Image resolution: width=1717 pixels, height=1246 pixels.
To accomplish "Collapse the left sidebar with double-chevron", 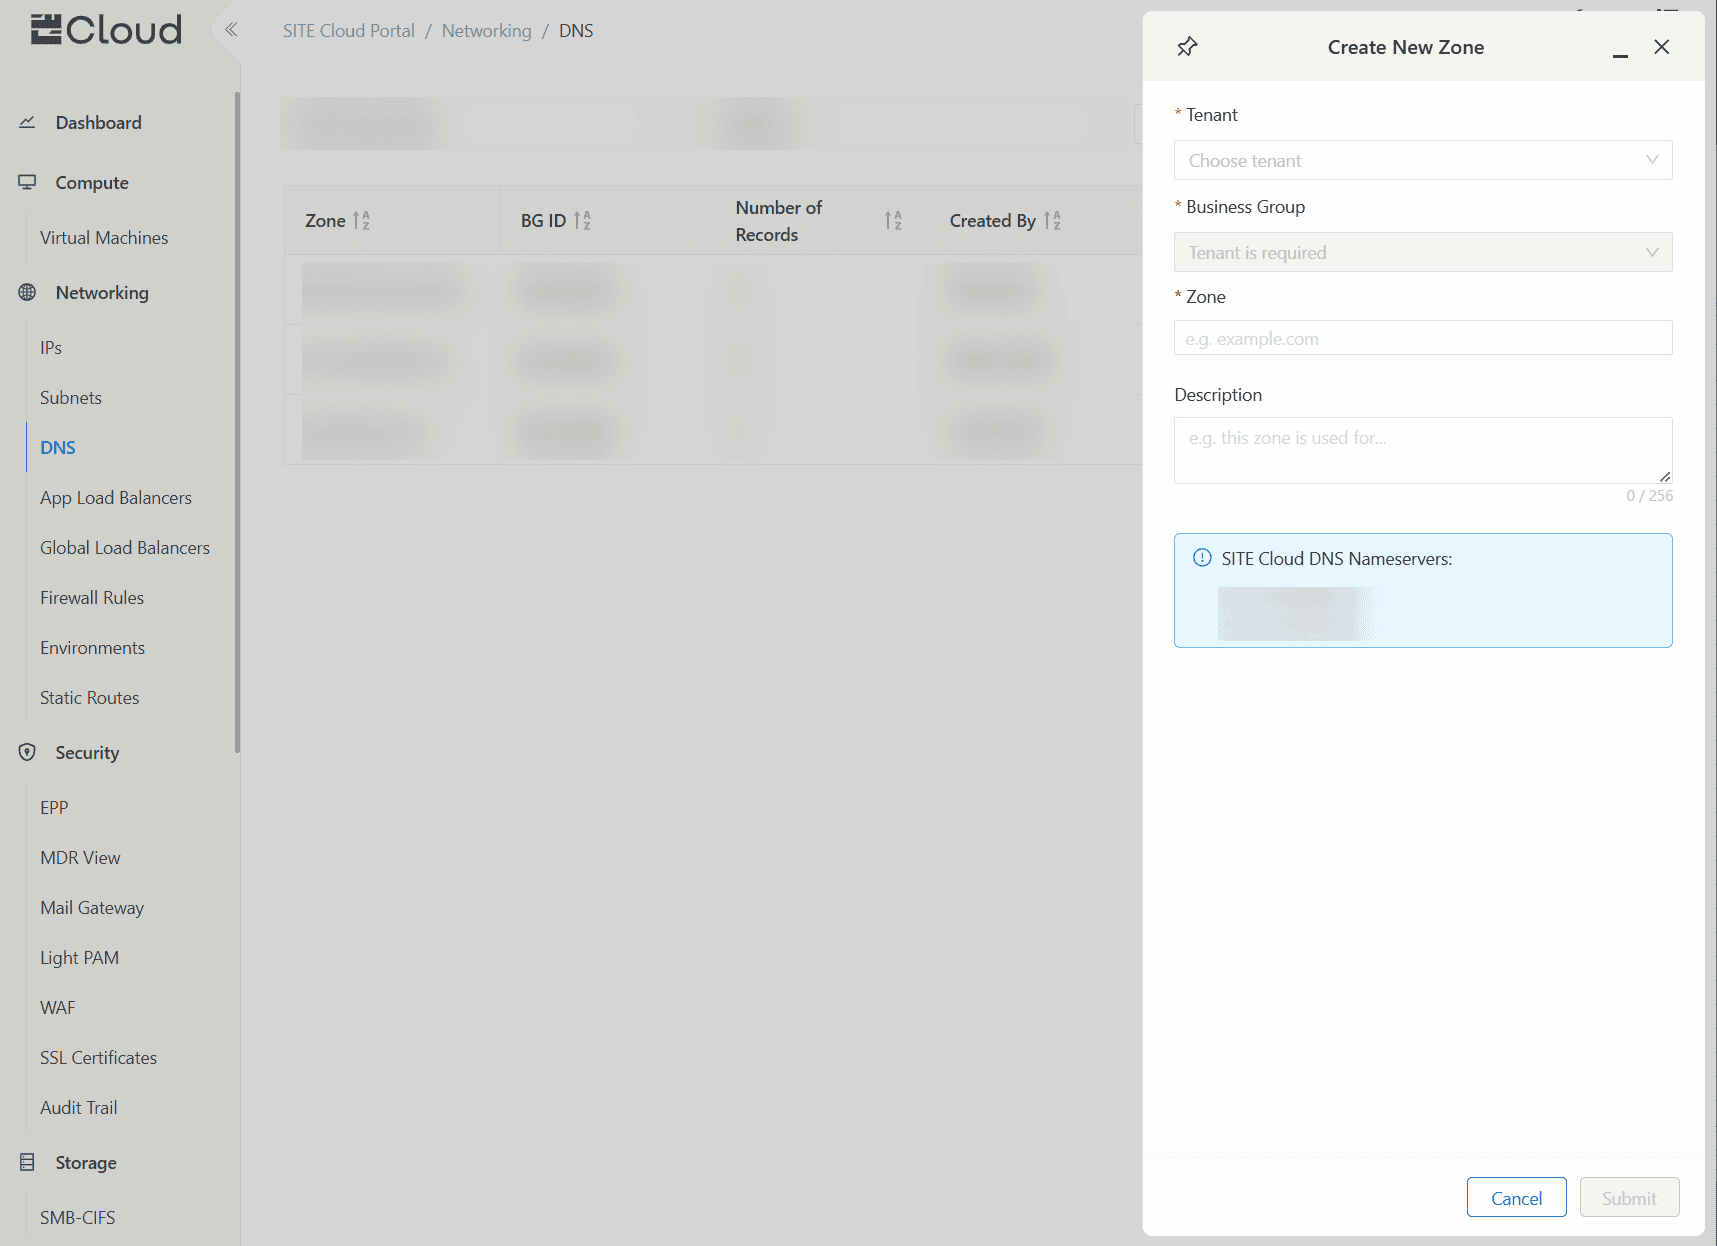I will point(231,30).
